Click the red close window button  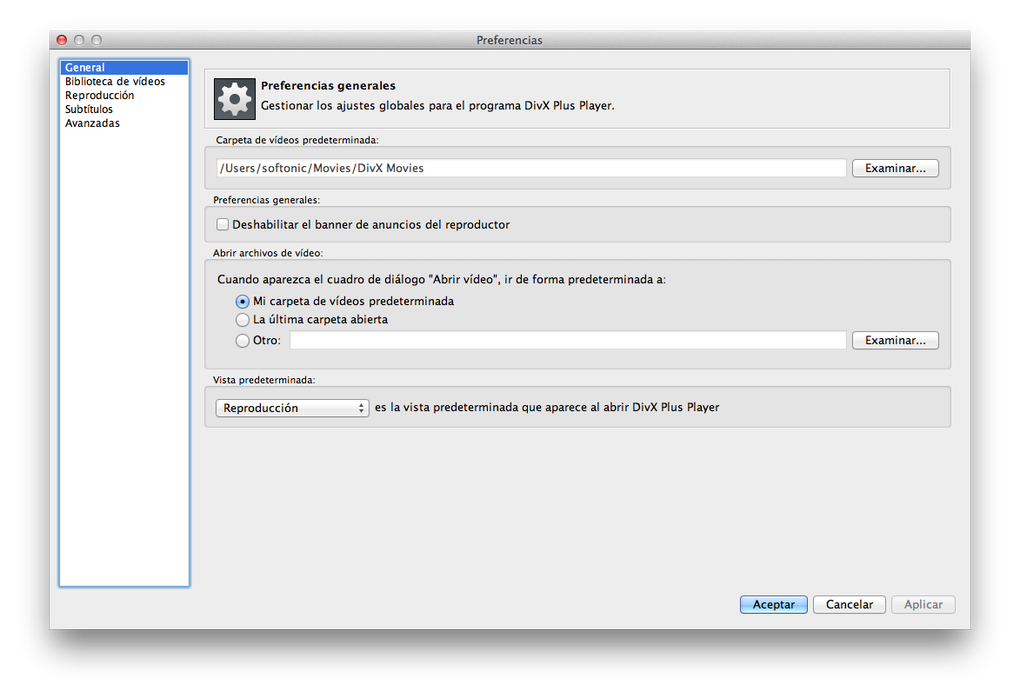[62, 40]
